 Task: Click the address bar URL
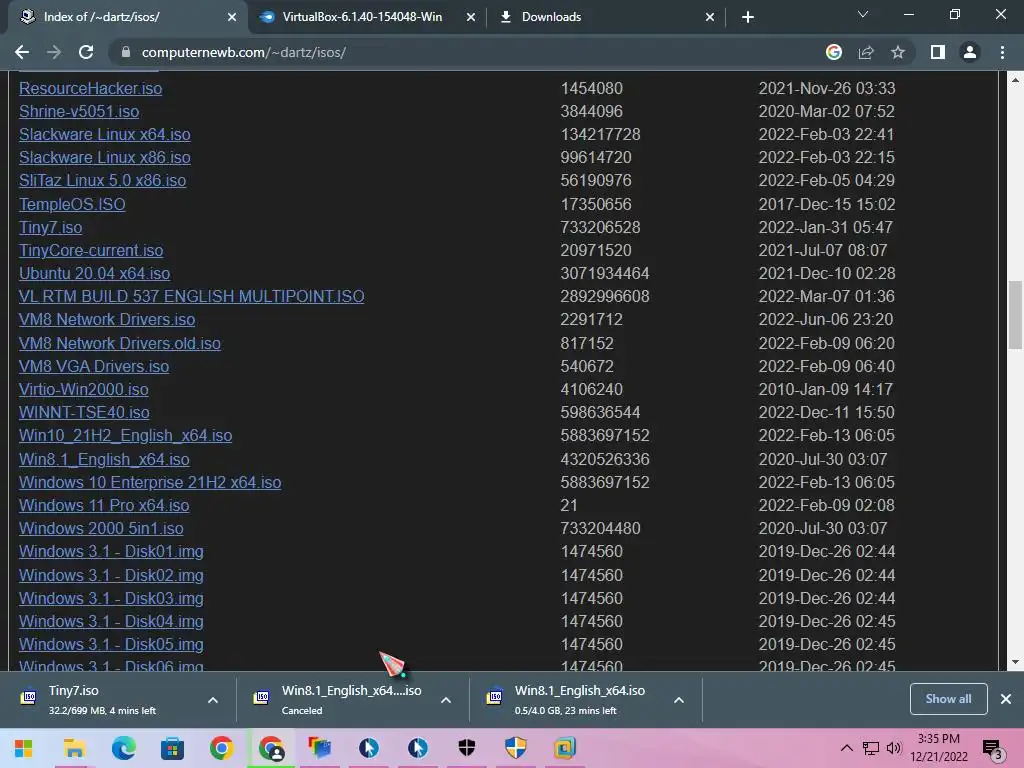coord(244,52)
